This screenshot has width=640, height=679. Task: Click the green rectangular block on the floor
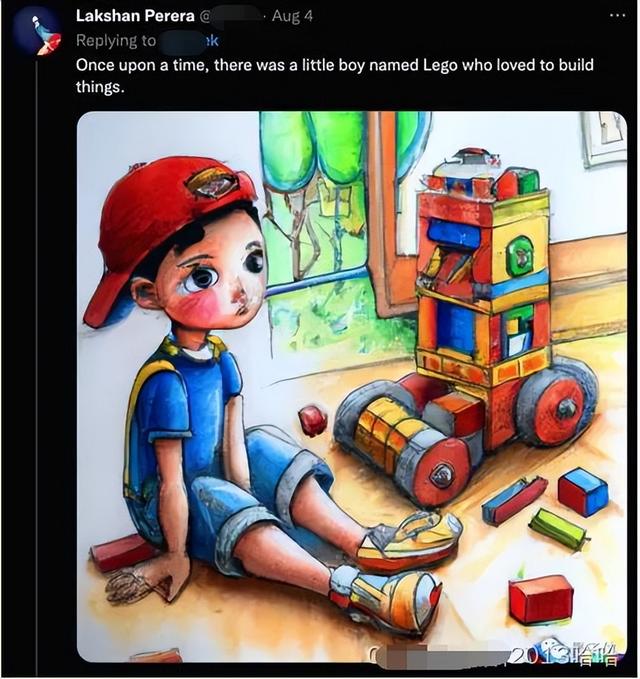(559, 529)
